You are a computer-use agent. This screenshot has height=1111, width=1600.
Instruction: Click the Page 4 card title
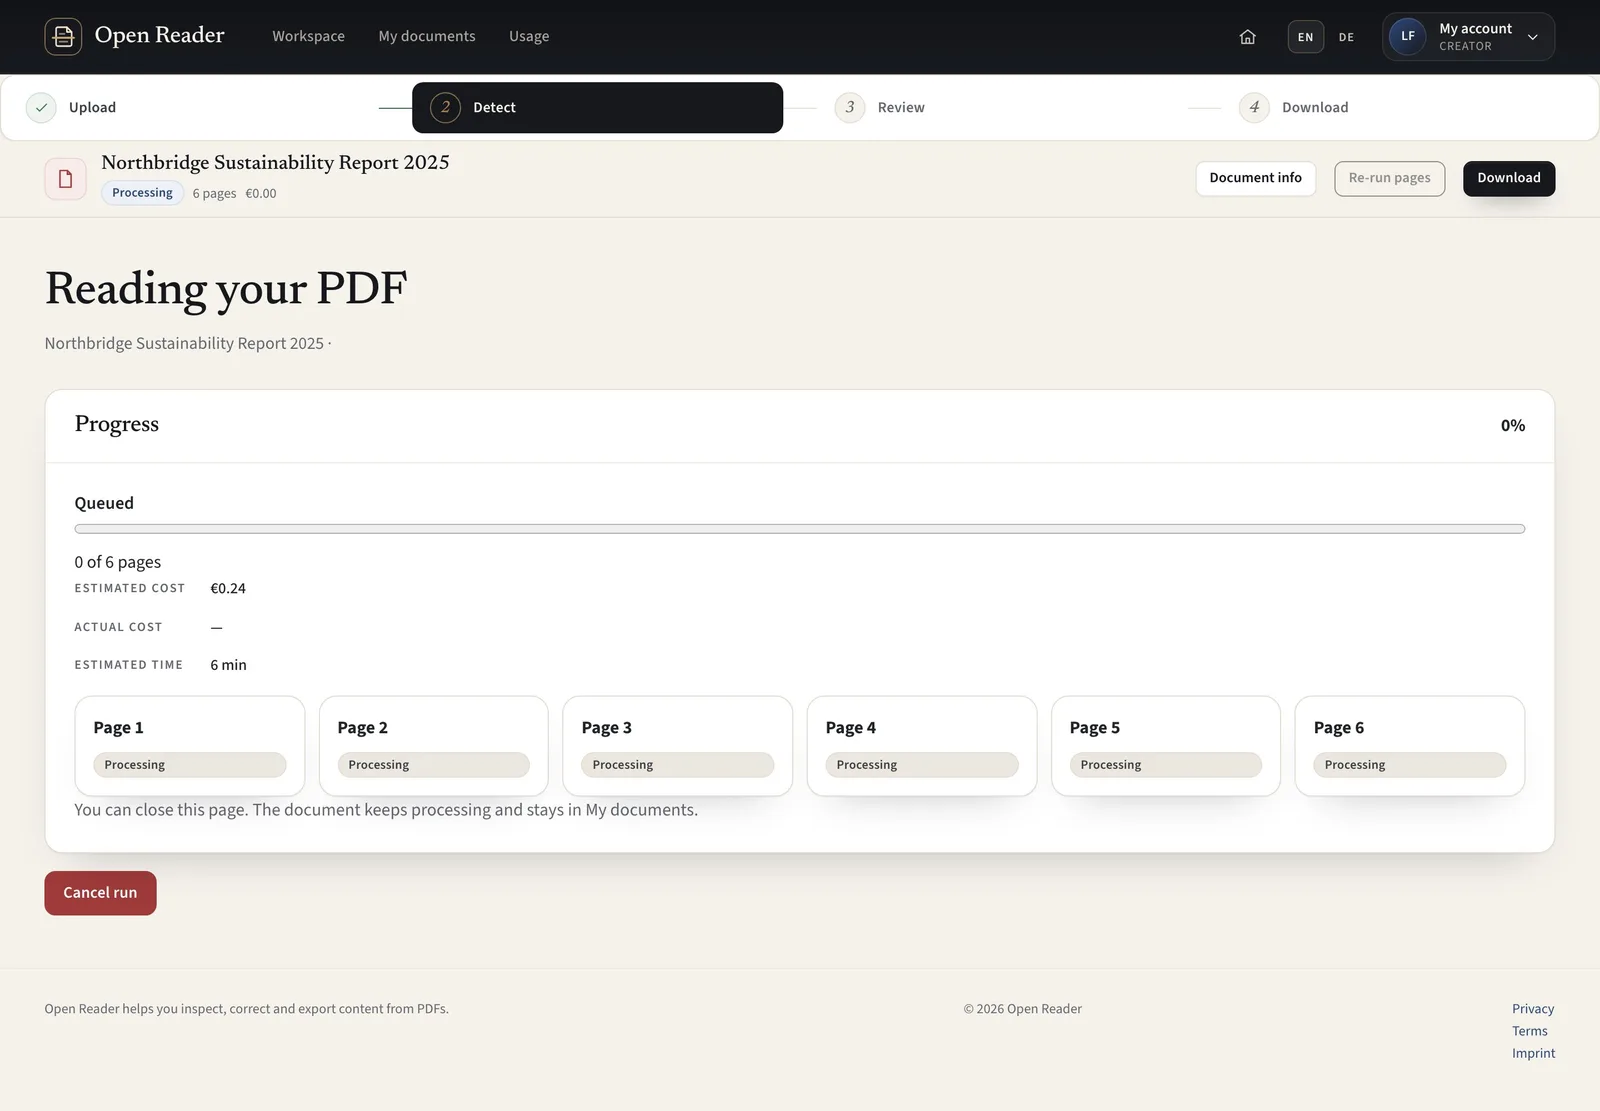click(x=850, y=728)
